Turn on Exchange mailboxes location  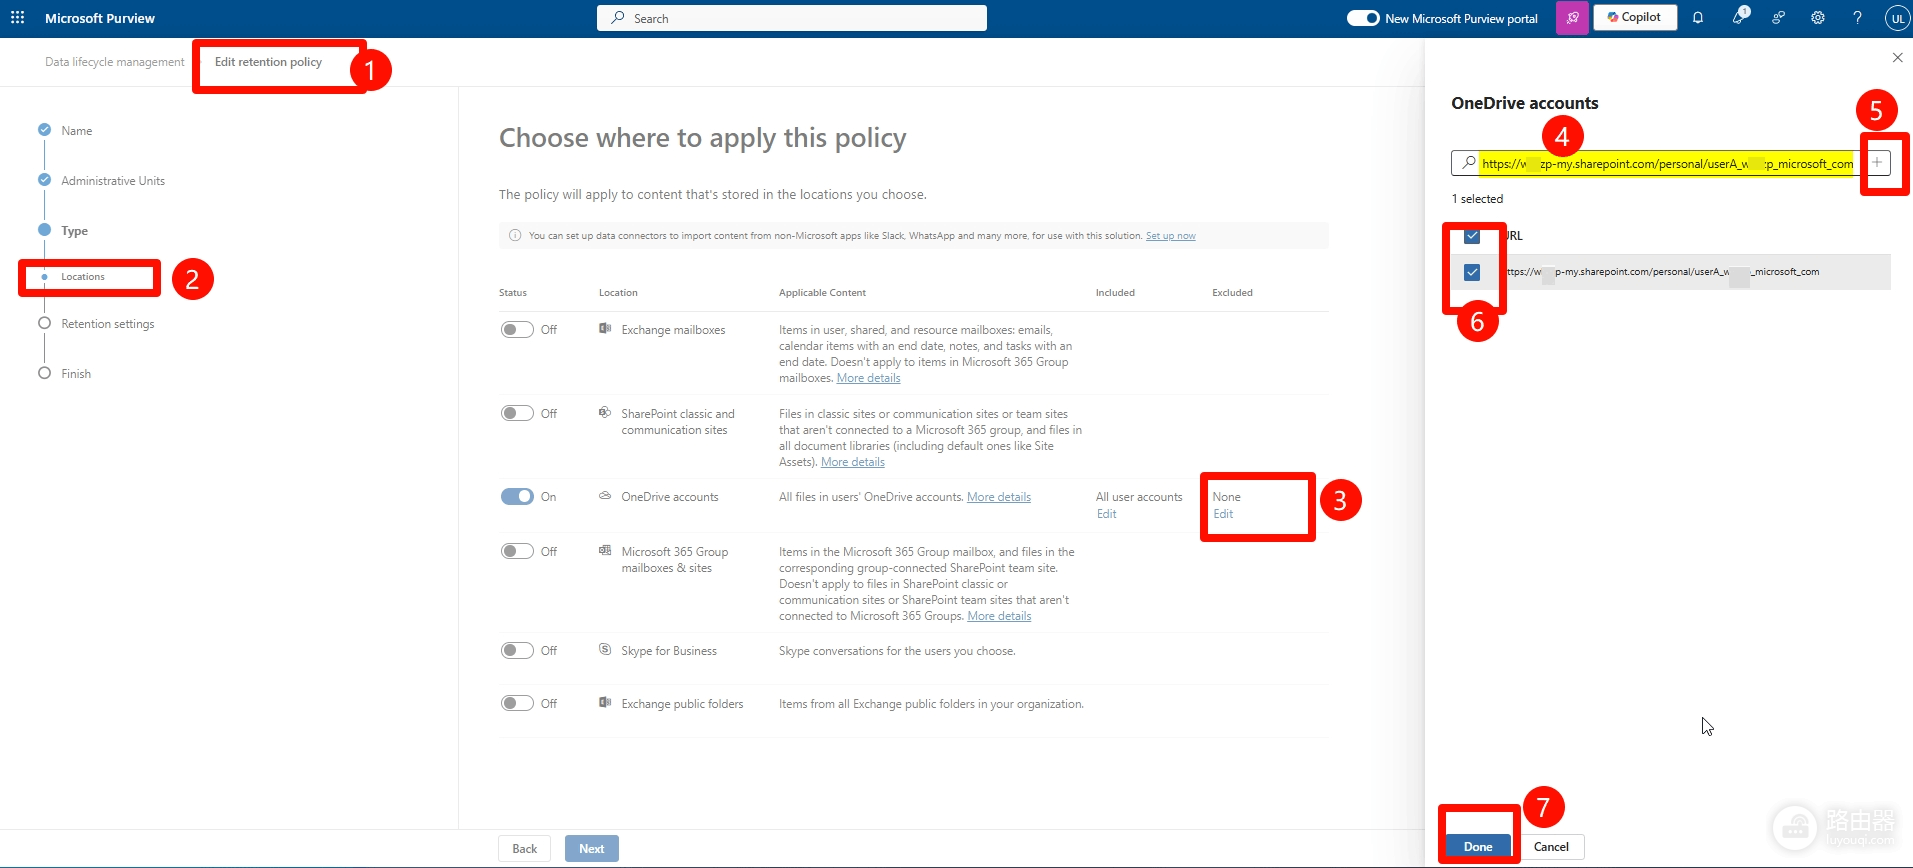517,330
